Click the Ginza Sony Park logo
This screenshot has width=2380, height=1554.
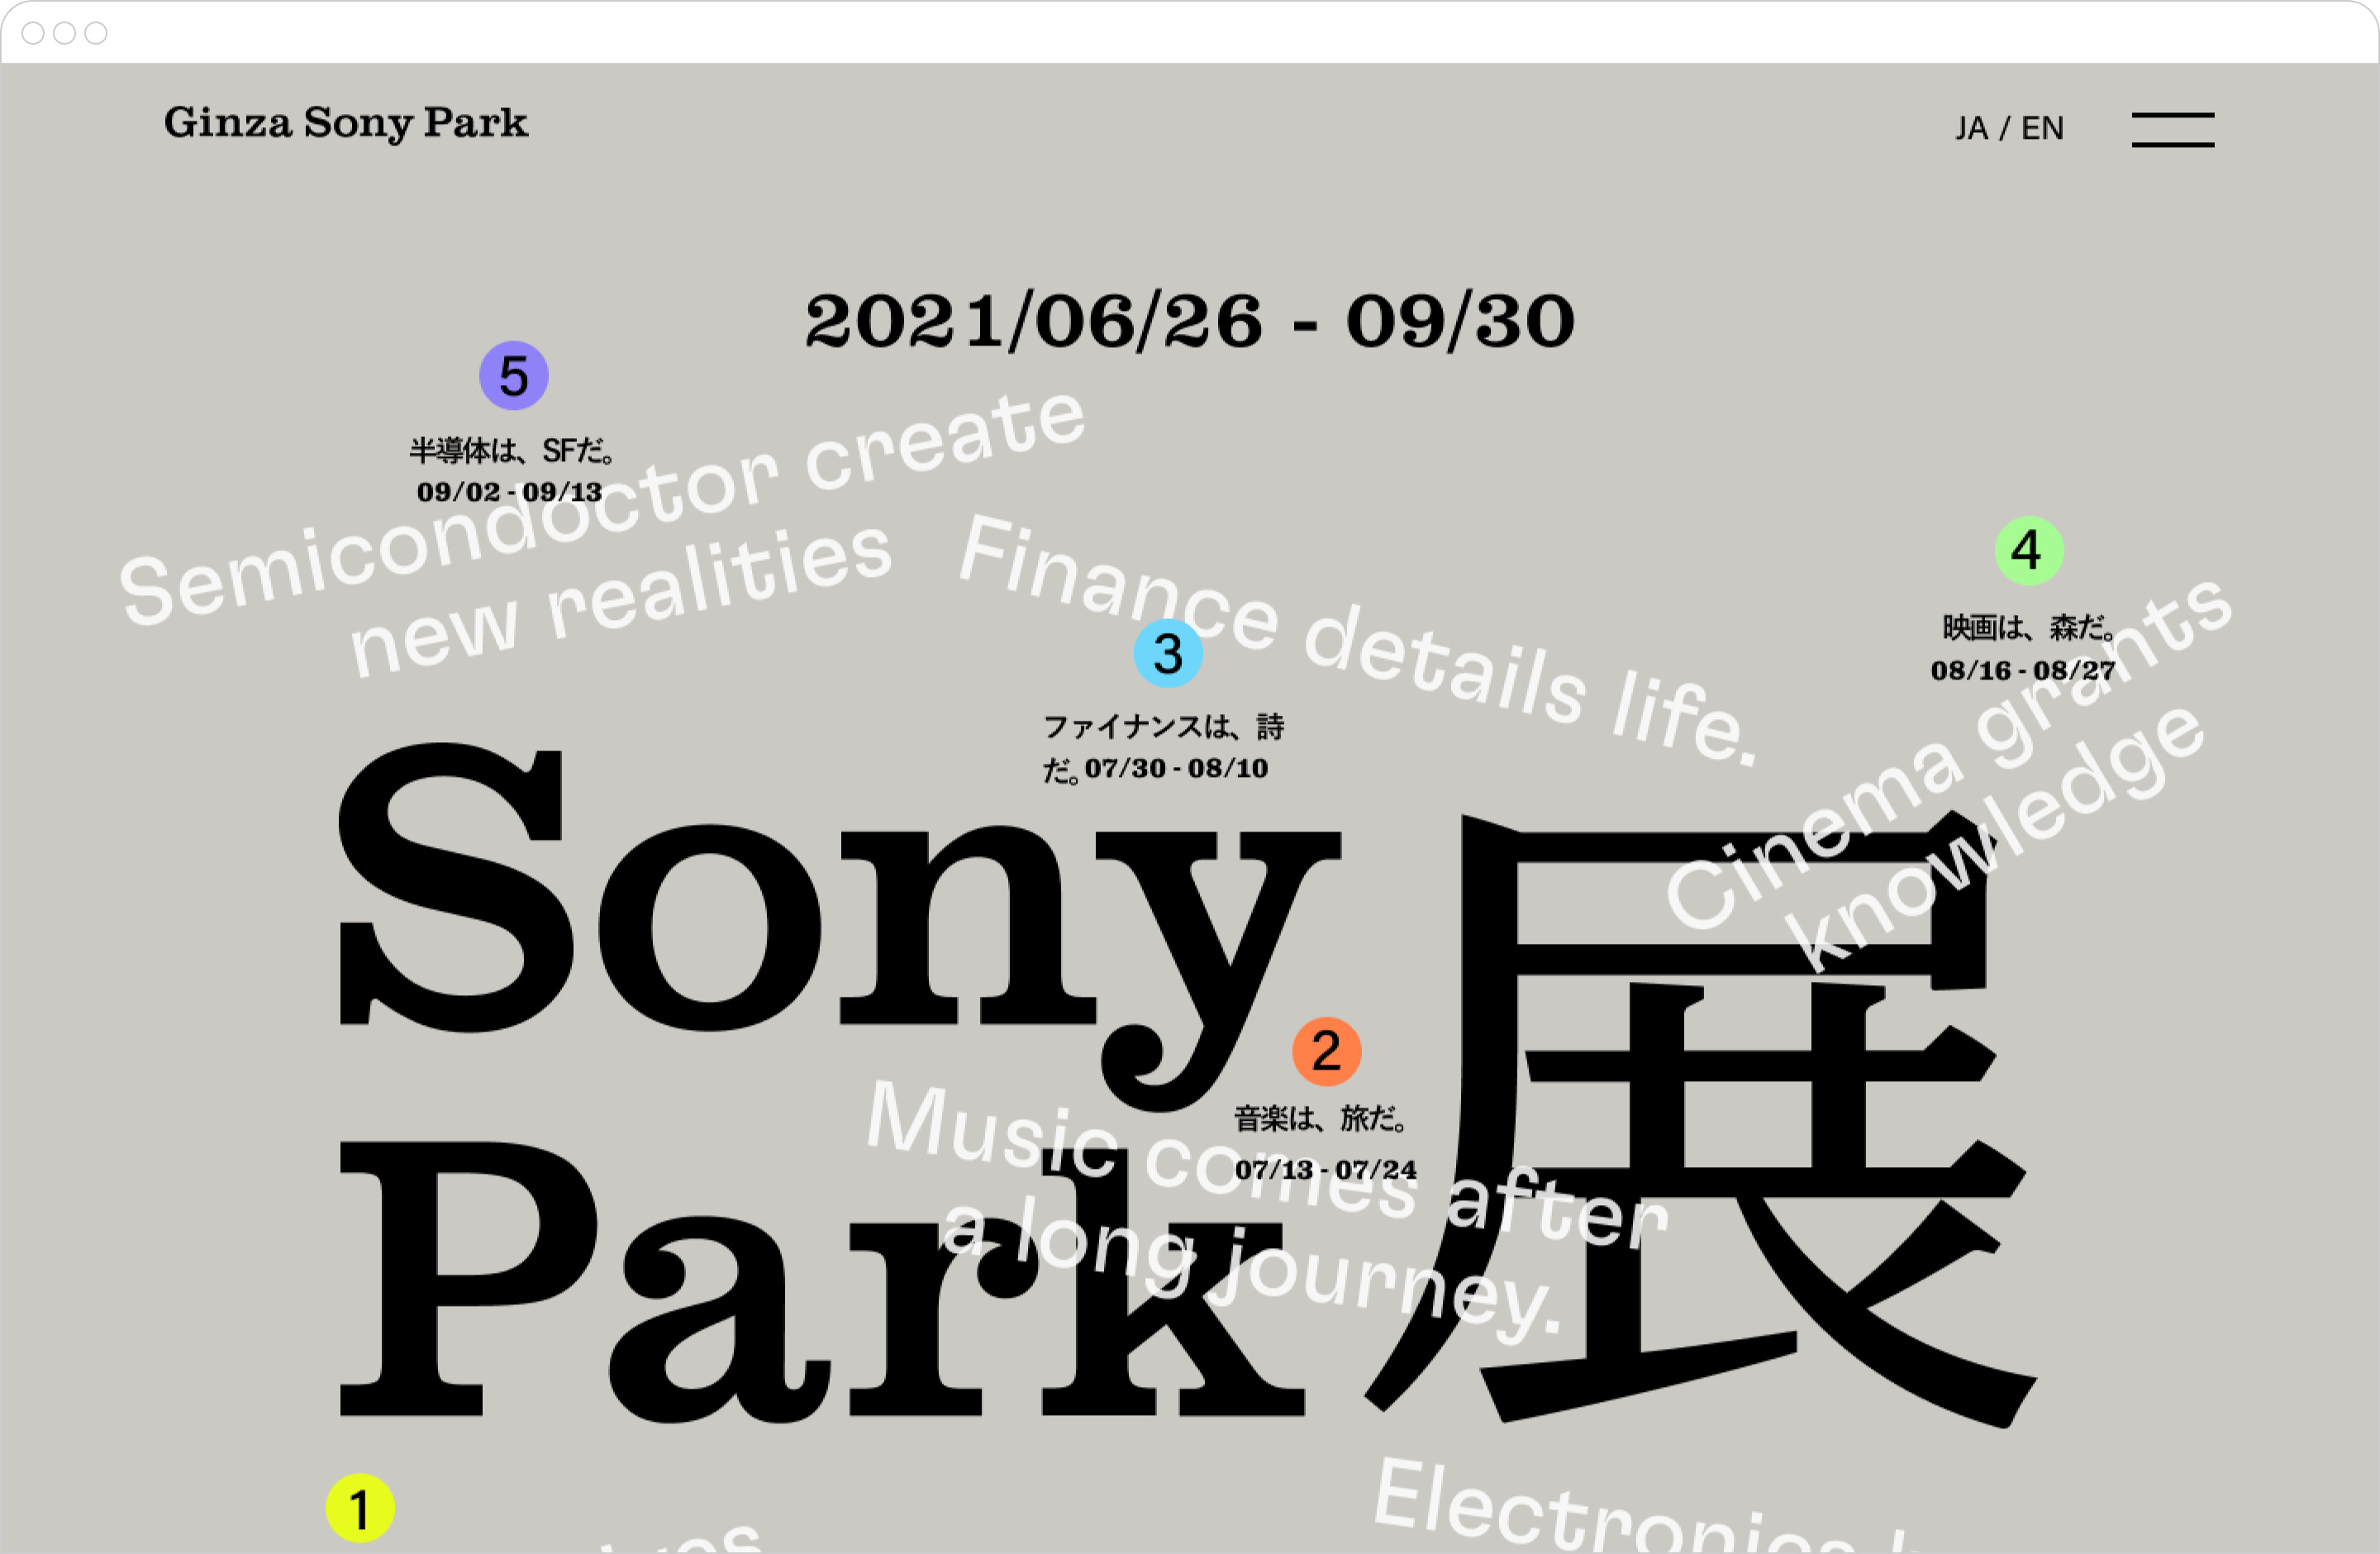pyautogui.click(x=347, y=124)
